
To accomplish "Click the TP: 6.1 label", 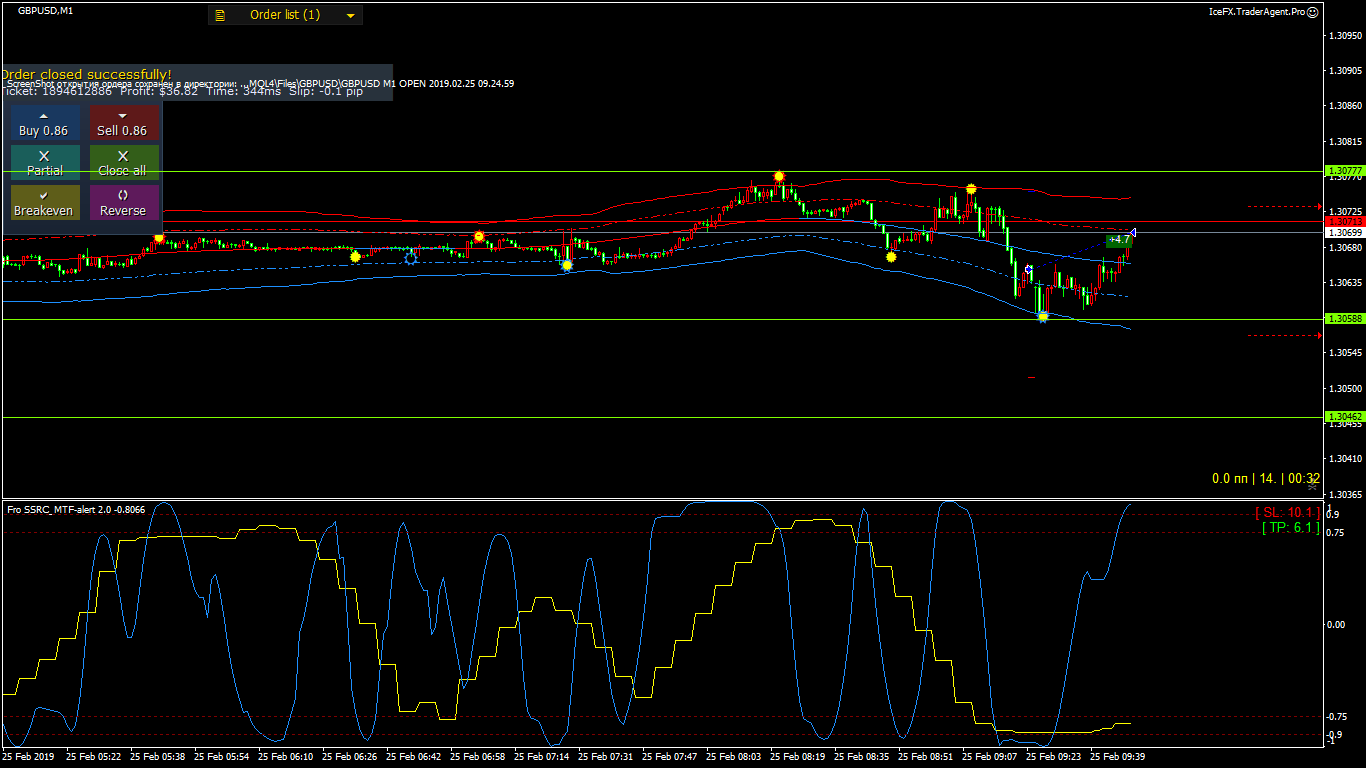I will pyautogui.click(x=1290, y=527).
